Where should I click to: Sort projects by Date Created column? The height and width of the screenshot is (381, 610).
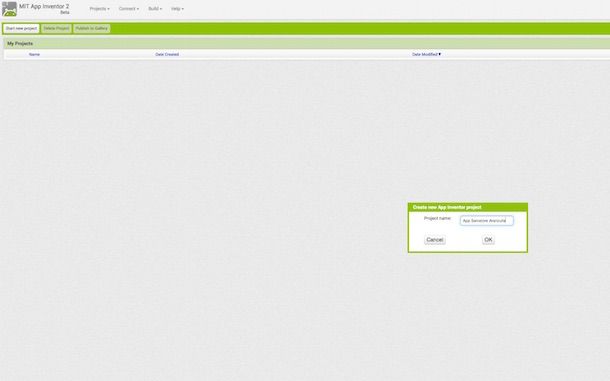tap(167, 54)
